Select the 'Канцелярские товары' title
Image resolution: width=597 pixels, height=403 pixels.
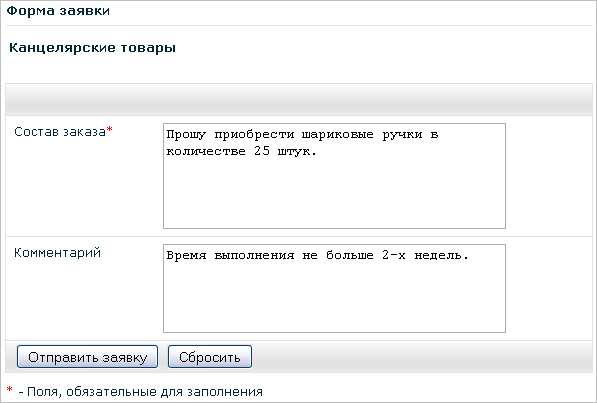pyautogui.click(x=92, y=48)
